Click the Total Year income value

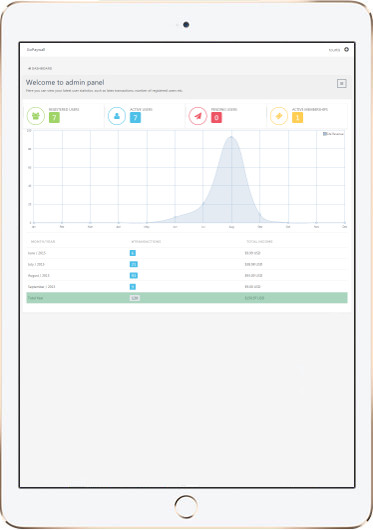[254, 298]
